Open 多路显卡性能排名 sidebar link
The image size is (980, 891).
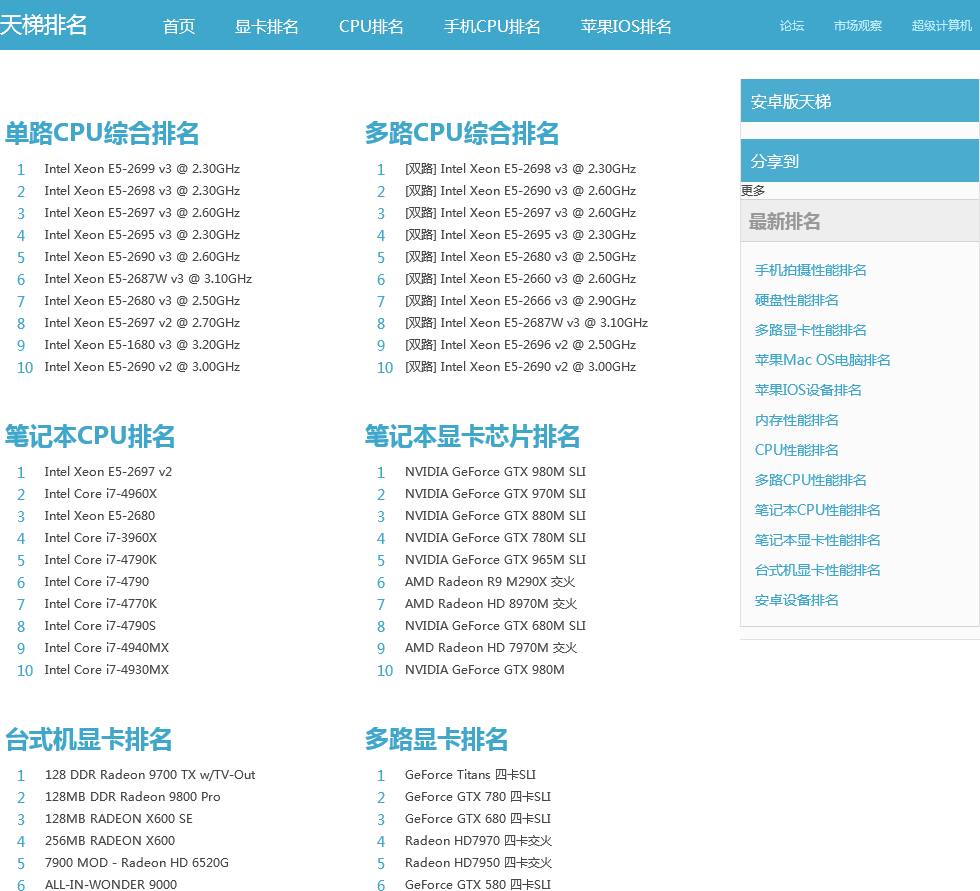811,330
